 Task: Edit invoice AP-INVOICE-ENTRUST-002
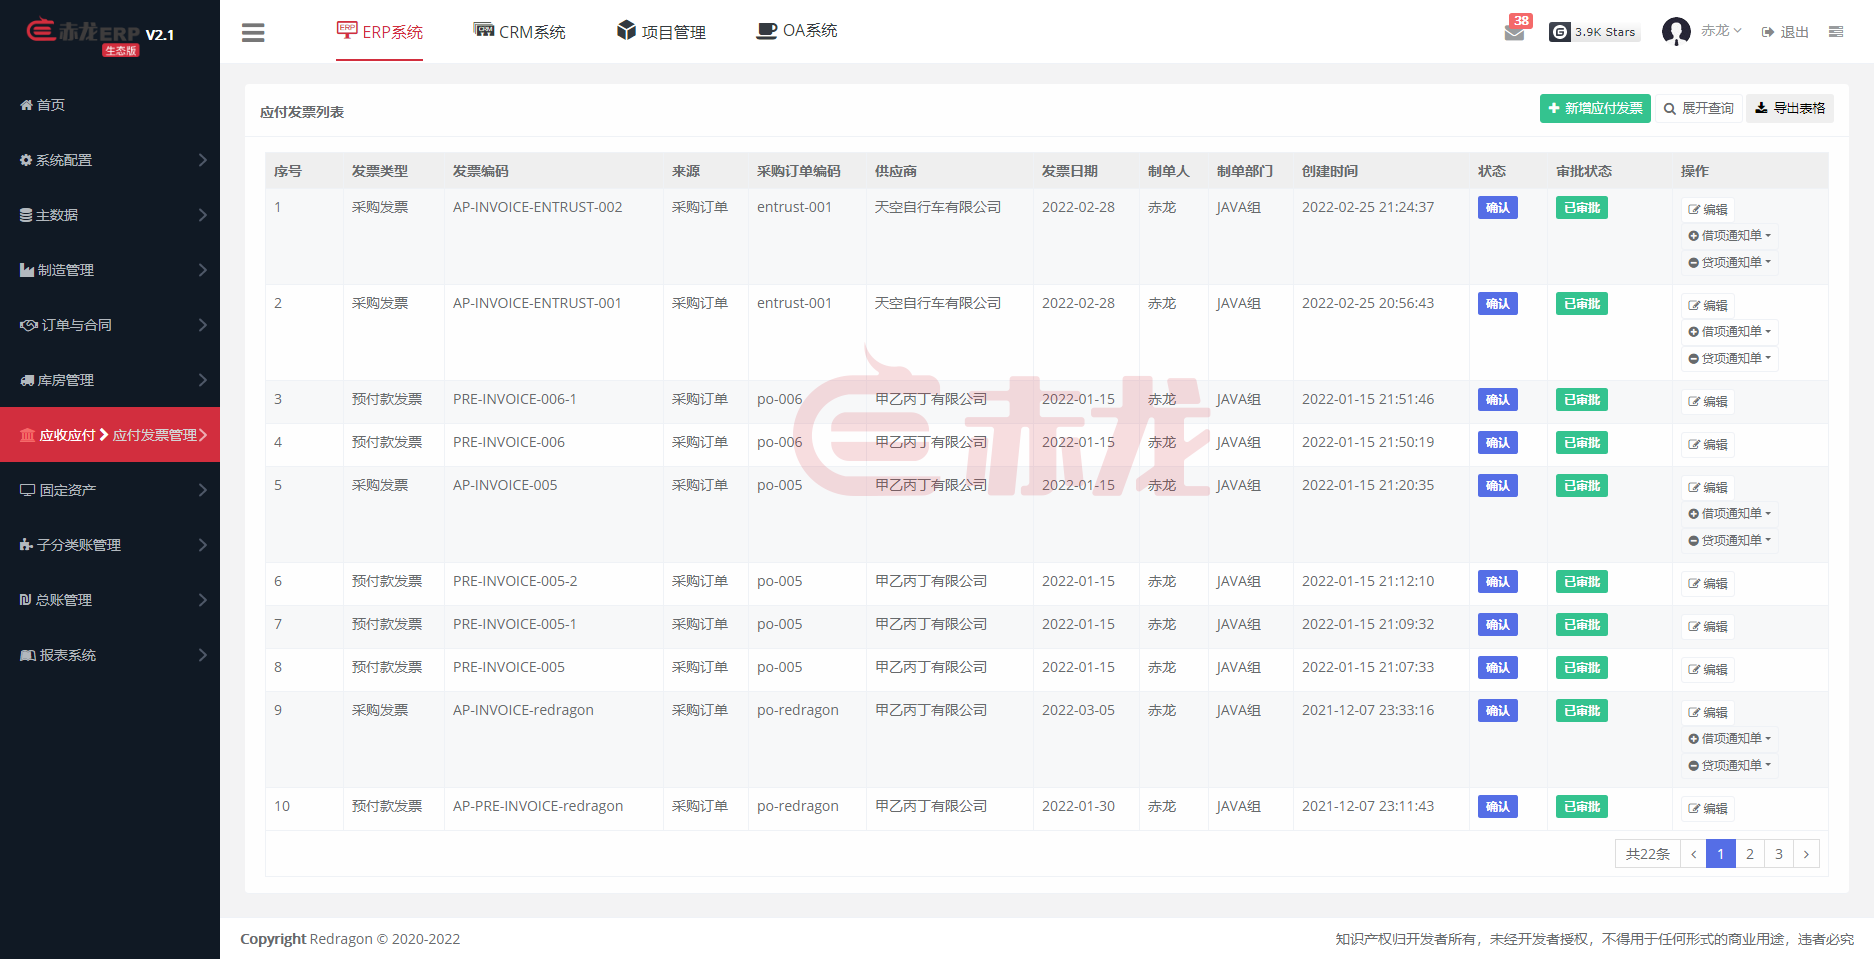[x=1708, y=209]
